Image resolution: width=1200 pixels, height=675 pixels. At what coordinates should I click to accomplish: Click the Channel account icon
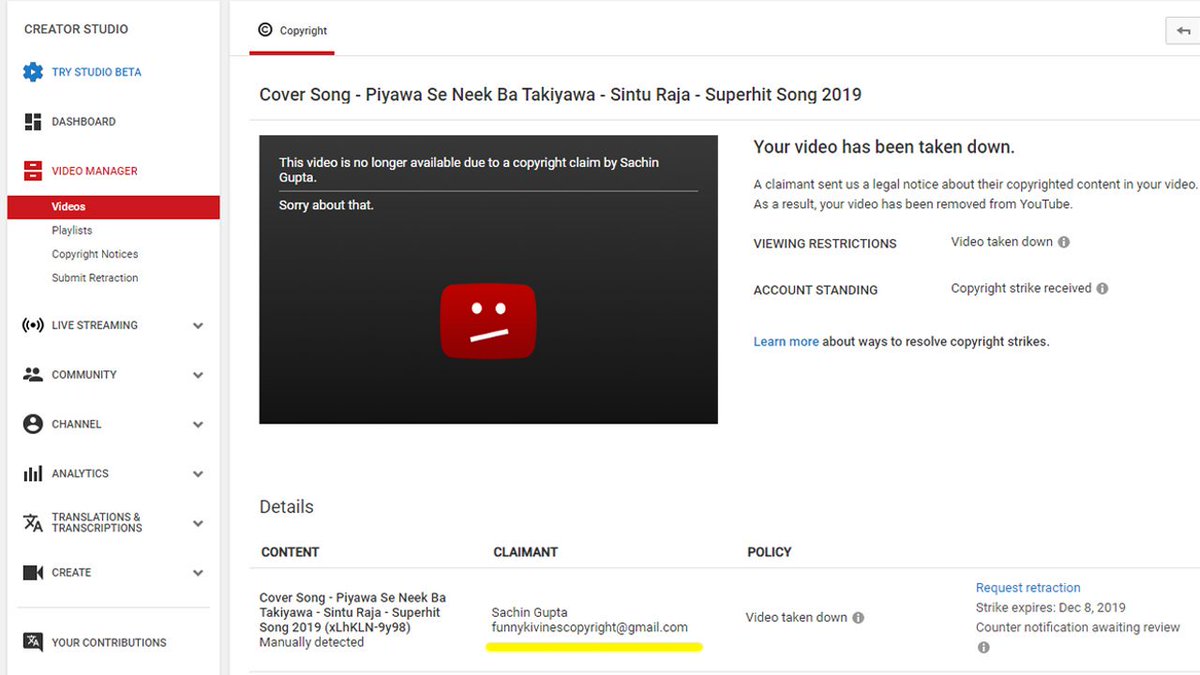click(x=33, y=424)
